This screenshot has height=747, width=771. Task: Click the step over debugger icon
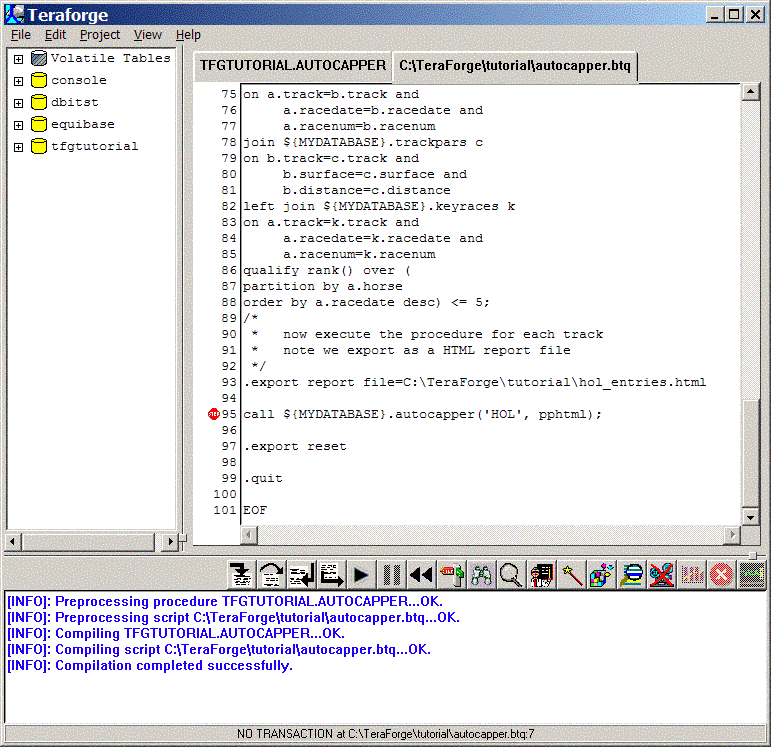click(271, 574)
